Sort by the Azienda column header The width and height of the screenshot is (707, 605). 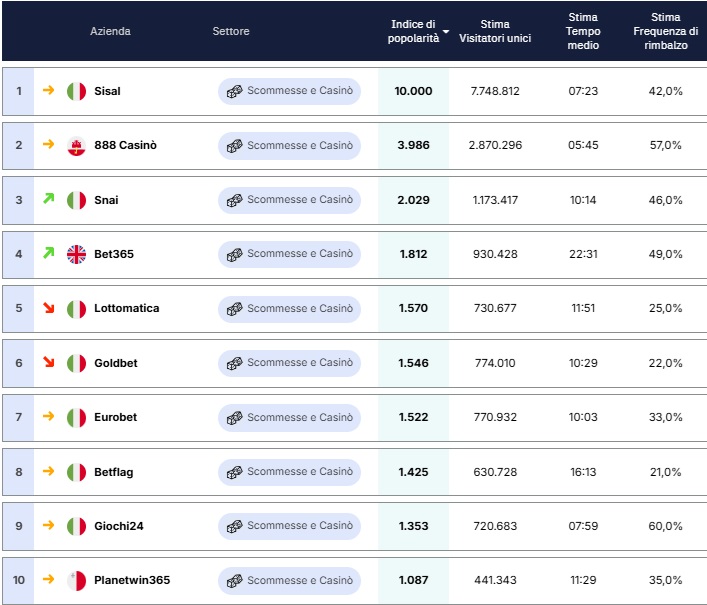point(110,31)
